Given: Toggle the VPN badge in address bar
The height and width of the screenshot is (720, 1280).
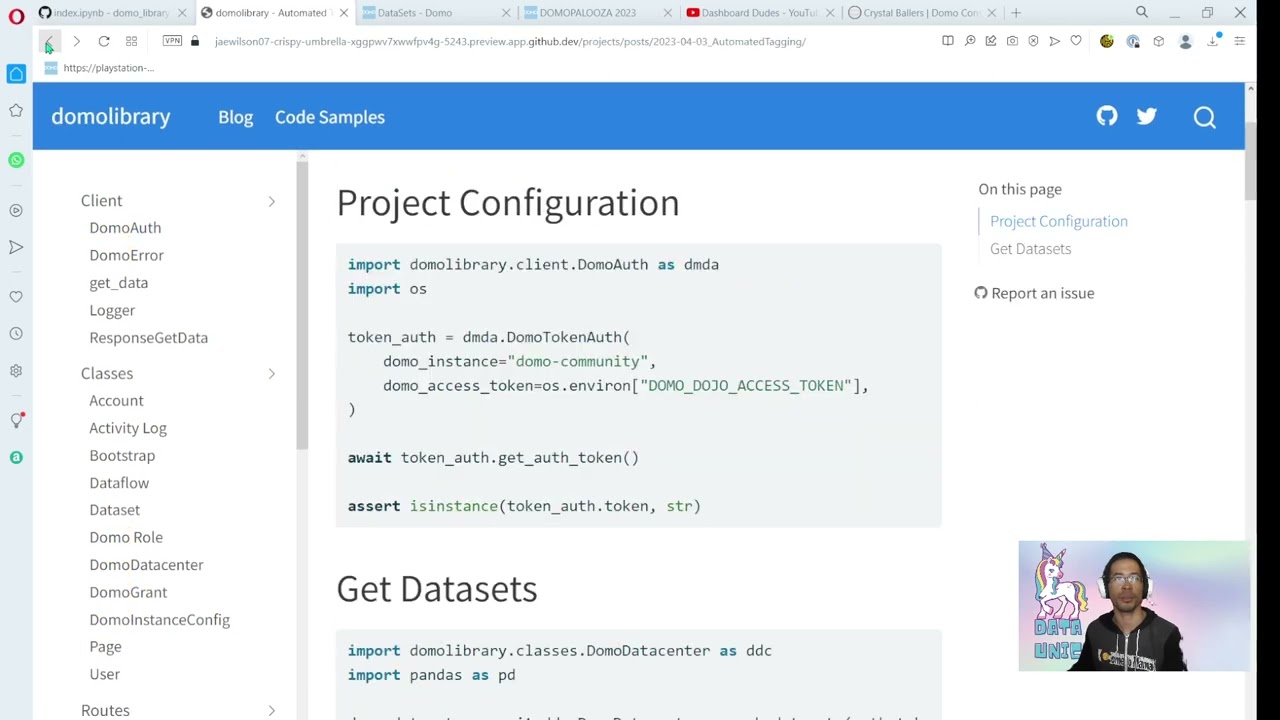Looking at the screenshot, I should 172,41.
